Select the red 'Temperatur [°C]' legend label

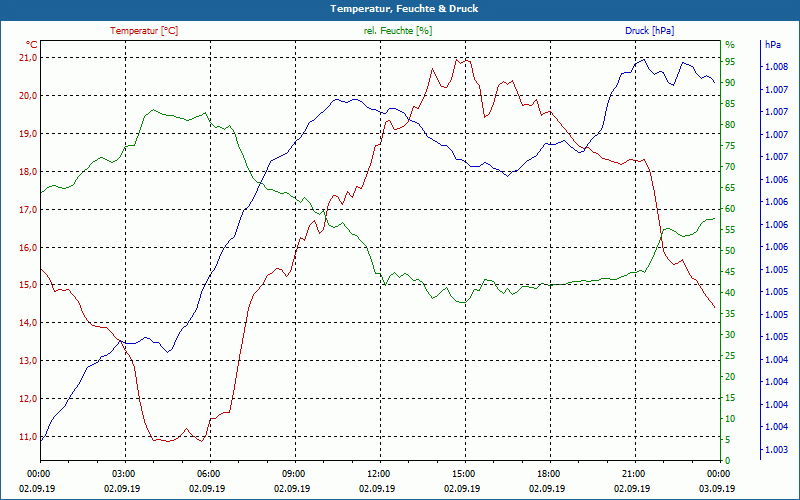point(144,31)
